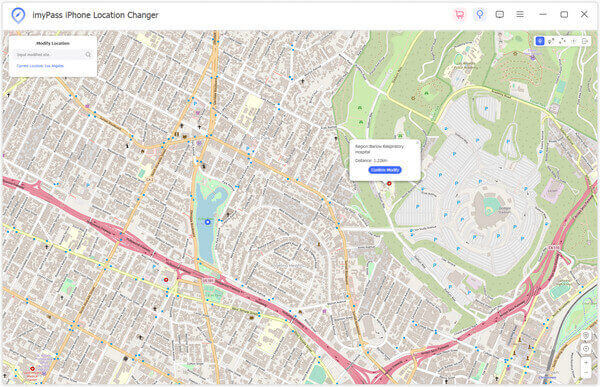This screenshot has height=387, width=600.
Task: Select the multi-stop route mode icon
Action: click(562, 41)
